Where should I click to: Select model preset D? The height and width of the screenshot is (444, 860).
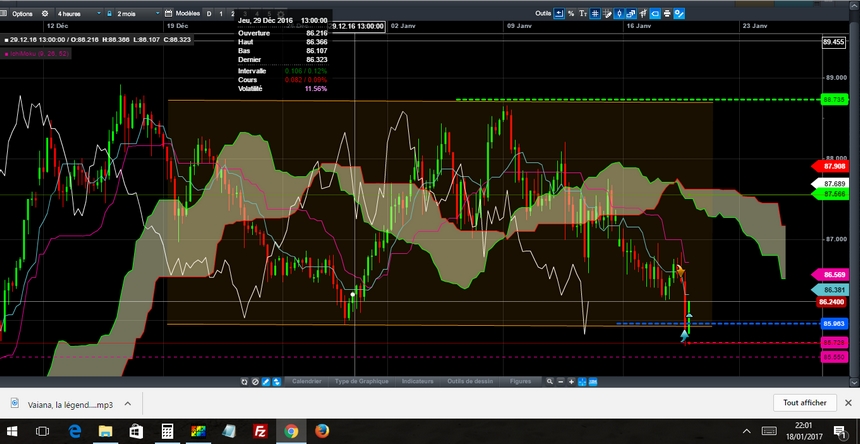point(209,14)
